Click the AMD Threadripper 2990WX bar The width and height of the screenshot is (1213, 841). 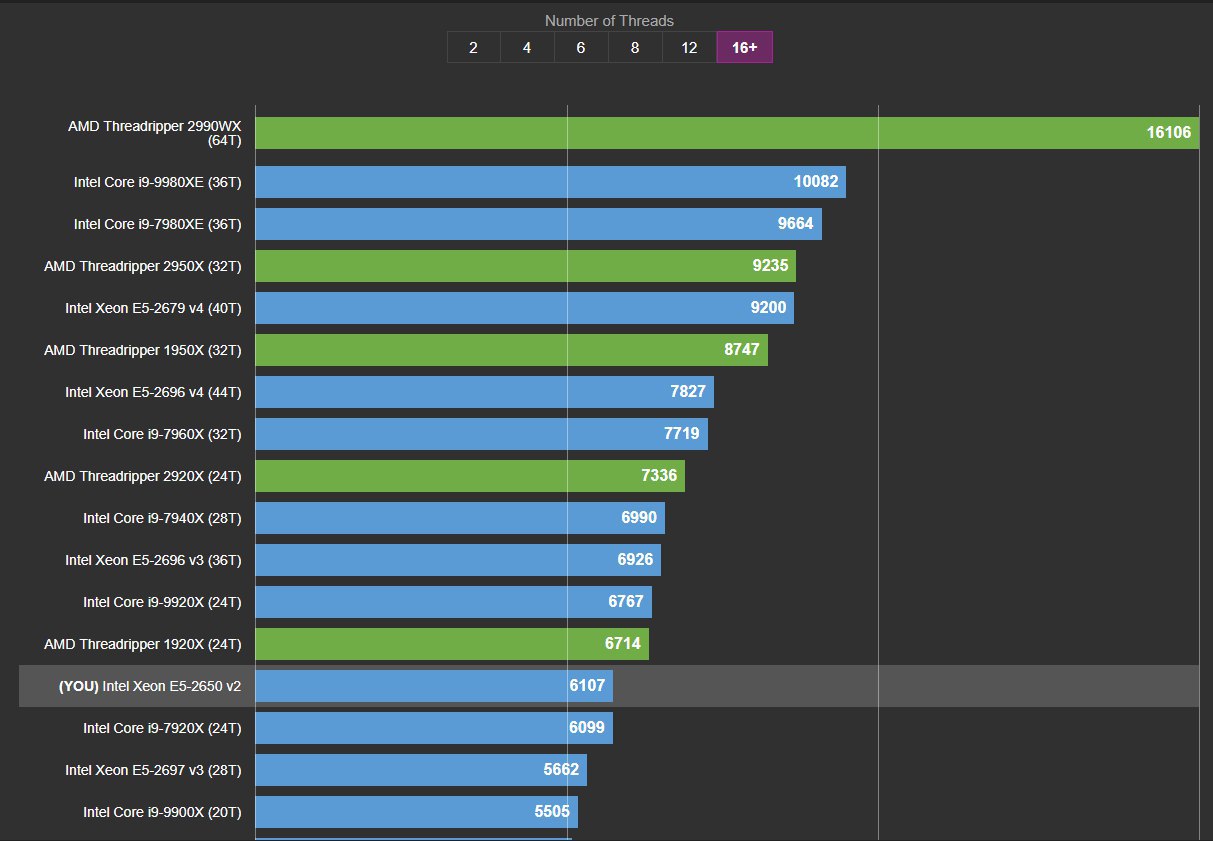point(727,133)
